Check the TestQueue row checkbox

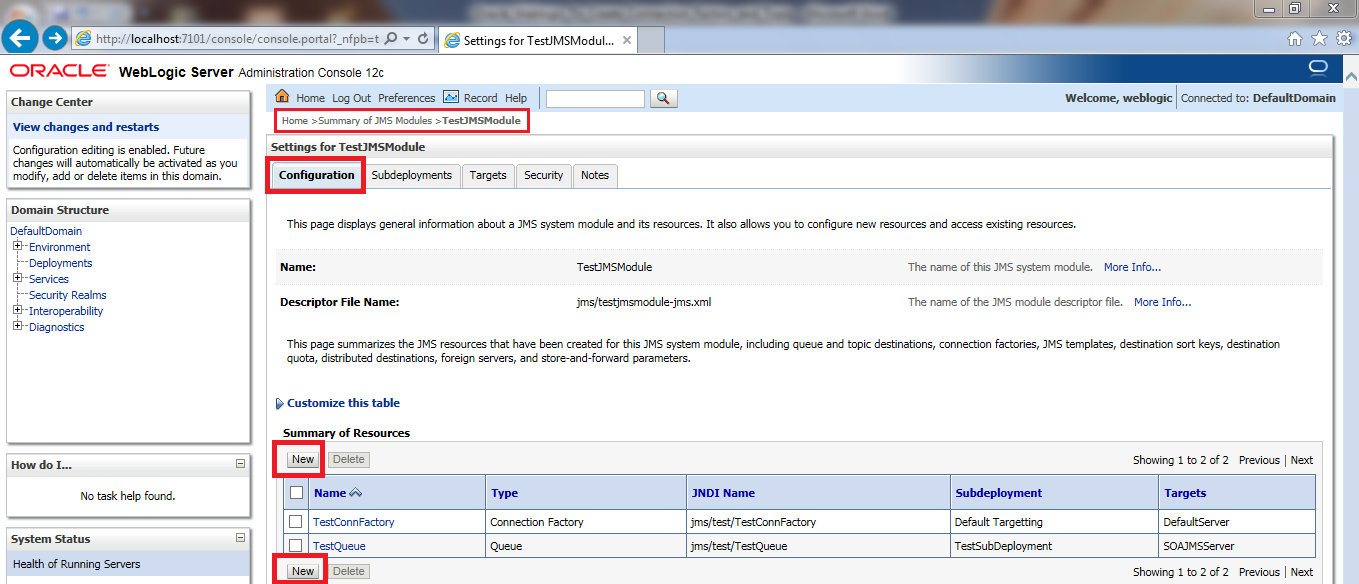point(296,546)
